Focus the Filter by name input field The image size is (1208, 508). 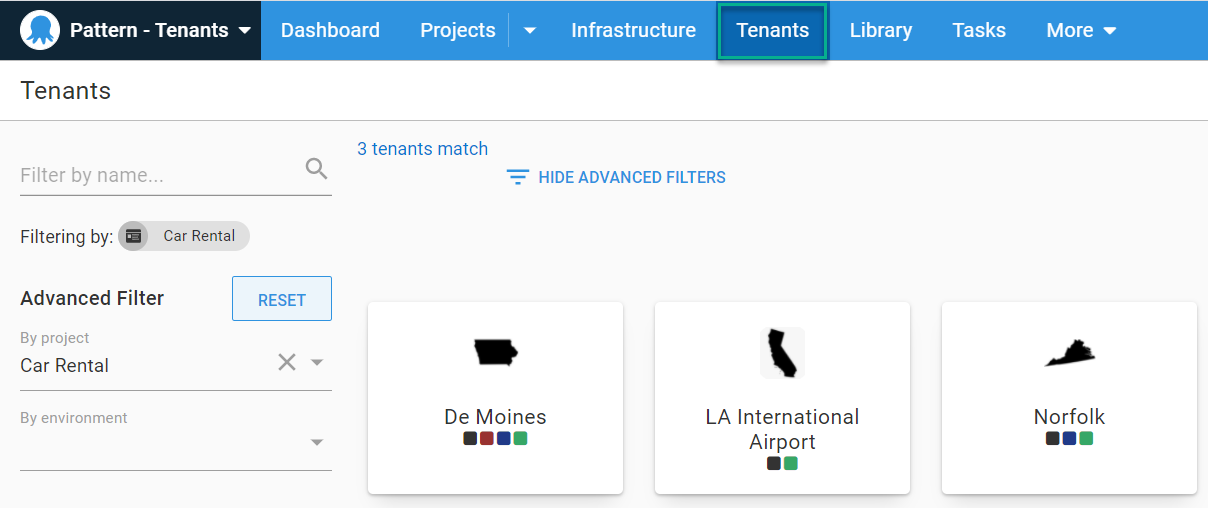click(160, 175)
